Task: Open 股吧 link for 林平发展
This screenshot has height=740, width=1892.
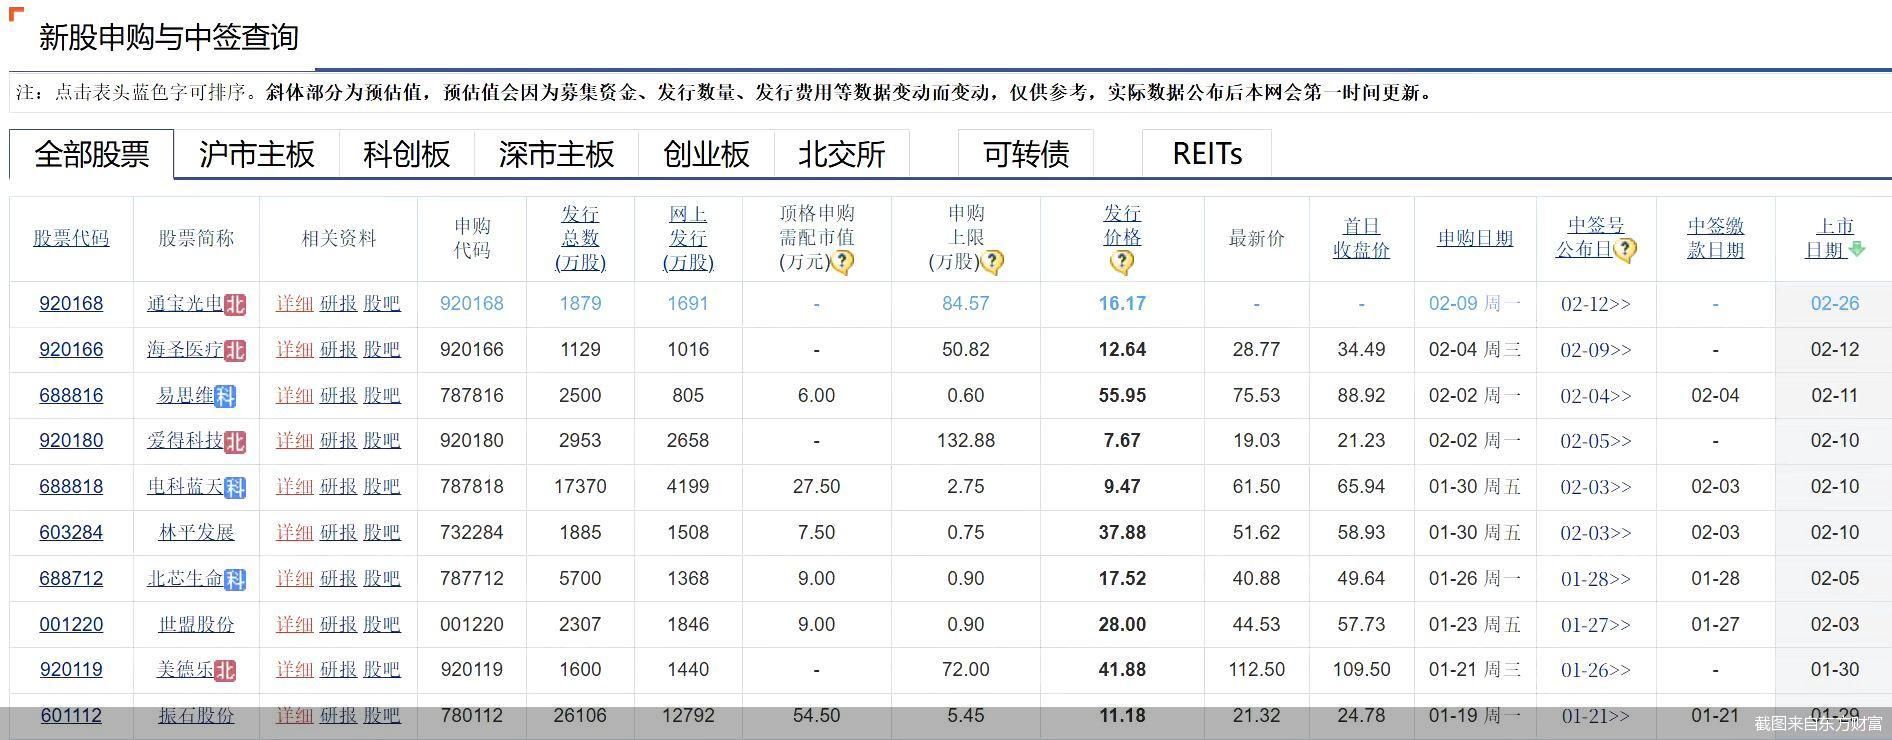Action: 382,533
